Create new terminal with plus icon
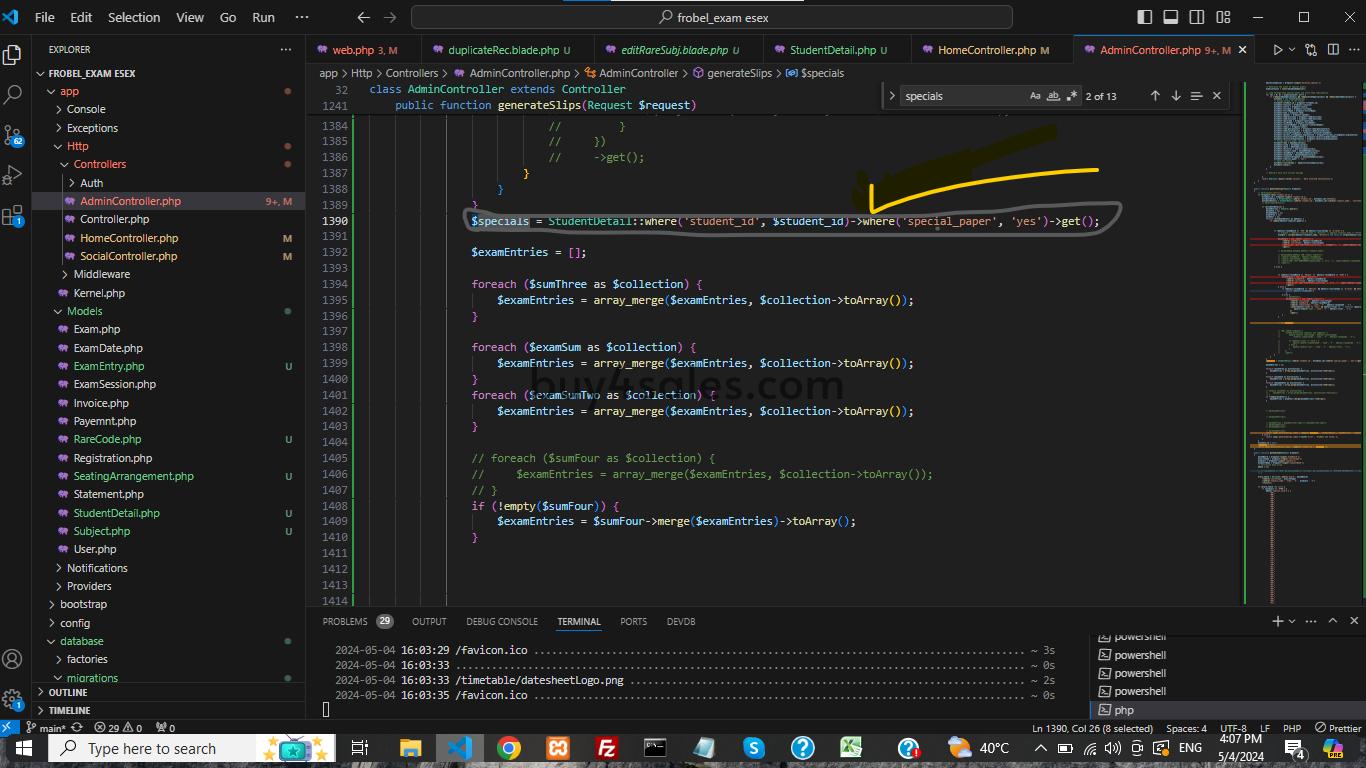 (1278, 621)
